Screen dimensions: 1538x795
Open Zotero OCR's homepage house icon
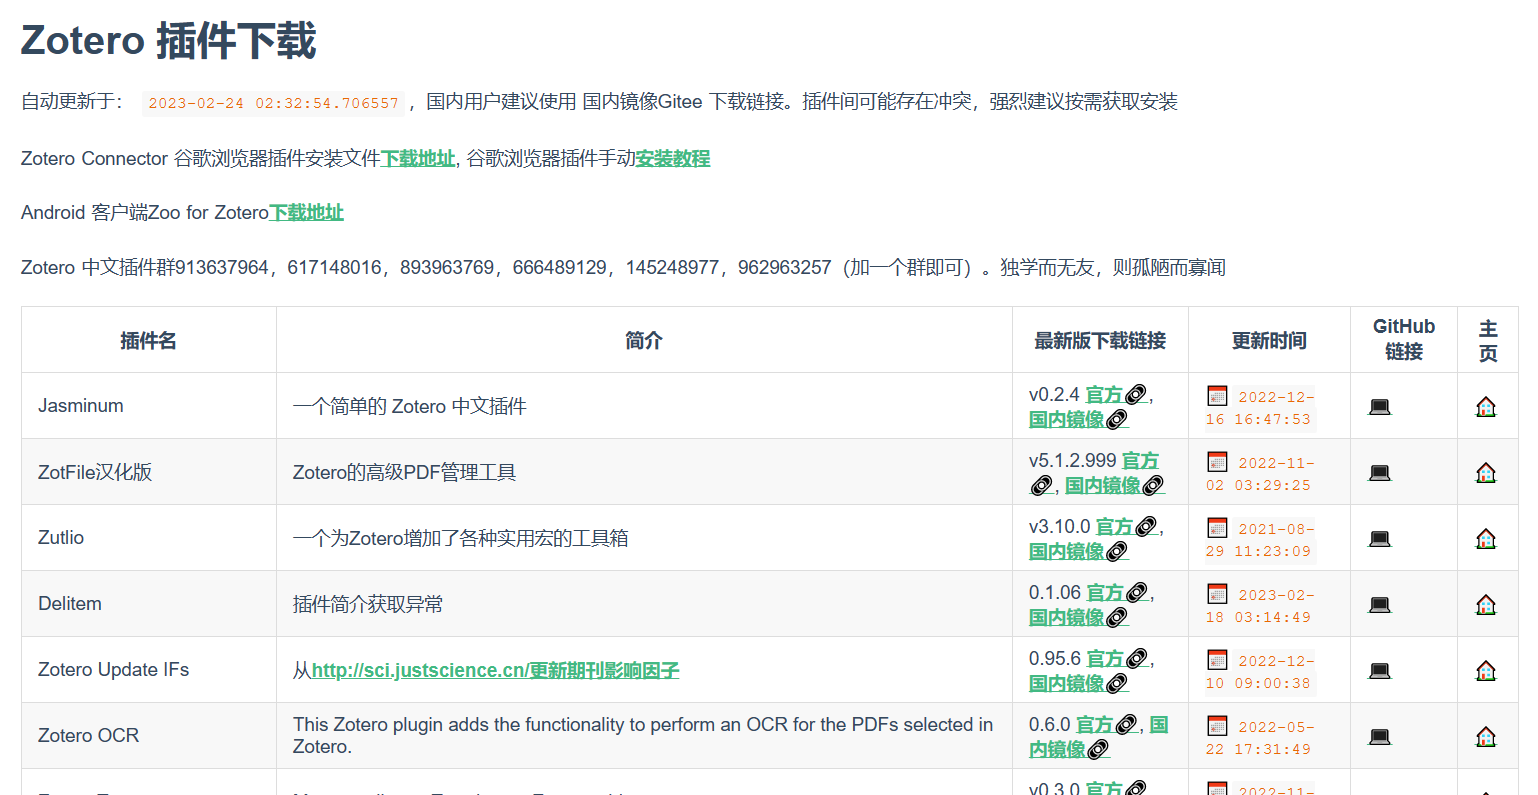click(1486, 735)
